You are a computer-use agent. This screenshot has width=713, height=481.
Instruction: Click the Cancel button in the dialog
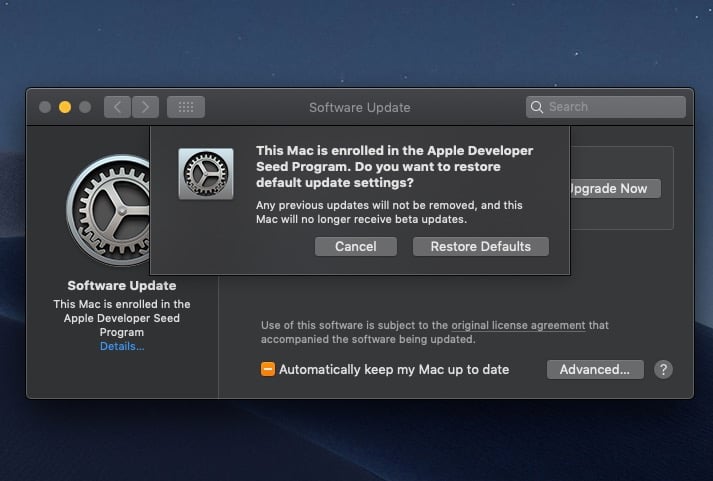(356, 246)
